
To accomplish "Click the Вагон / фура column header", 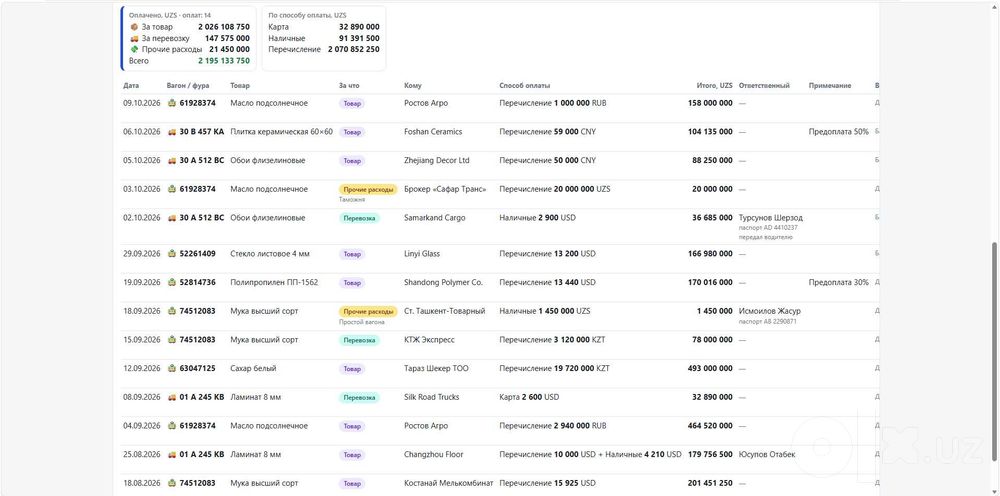I will point(188,85).
